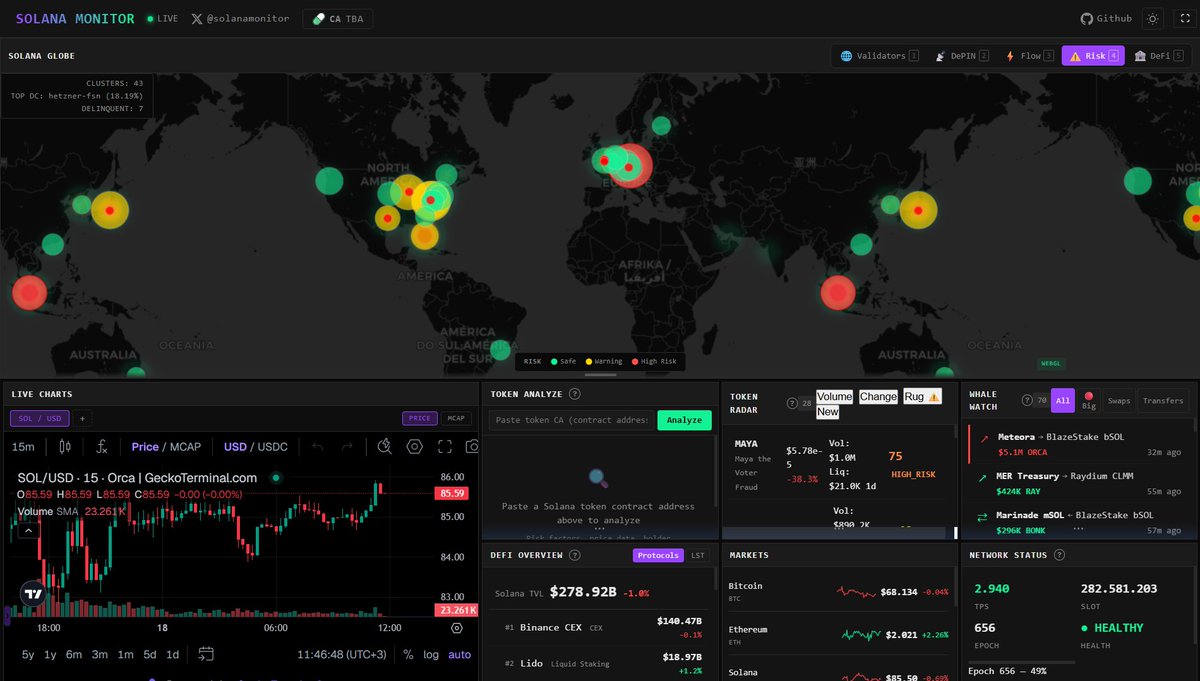This screenshot has width=1200, height=681.
Task: Click the TradingView logo on chart
Action: (x=33, y=593)
